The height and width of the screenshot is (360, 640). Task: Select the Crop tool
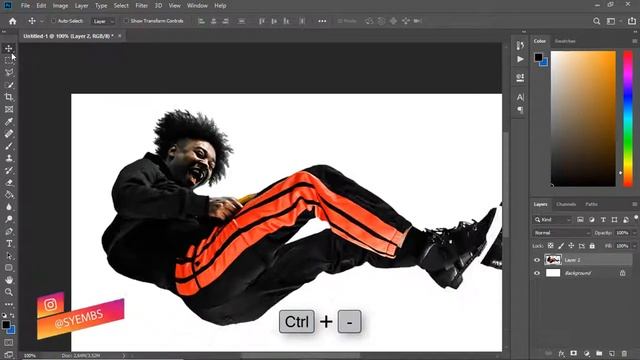point(9,97)
